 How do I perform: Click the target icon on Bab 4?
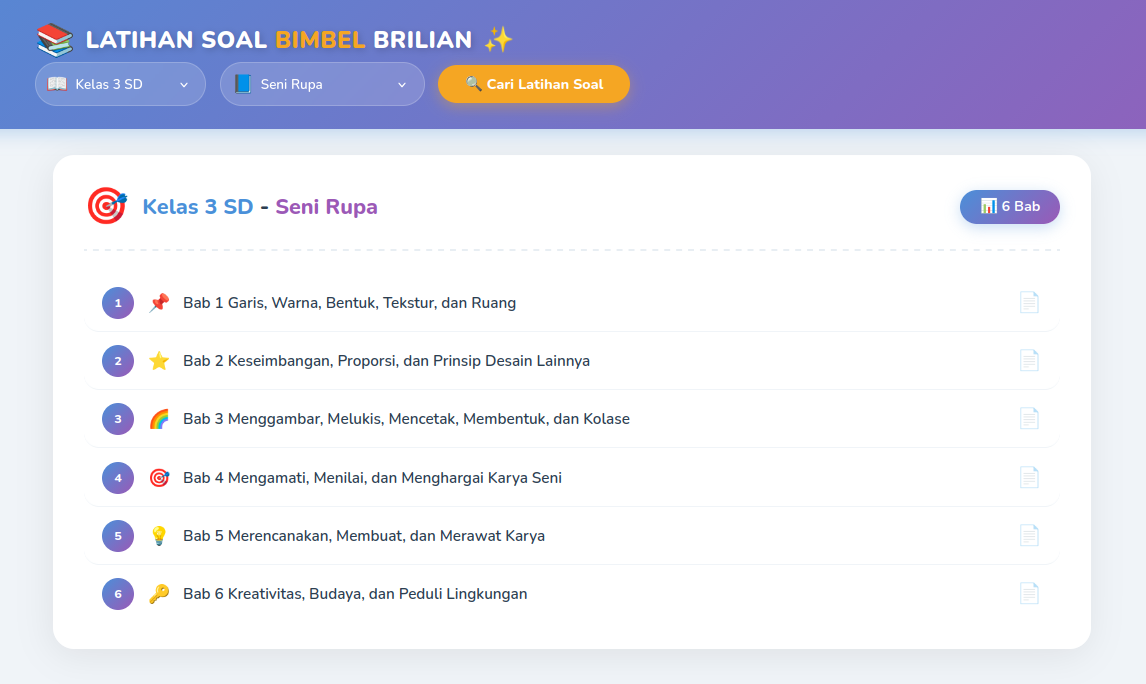159,478
